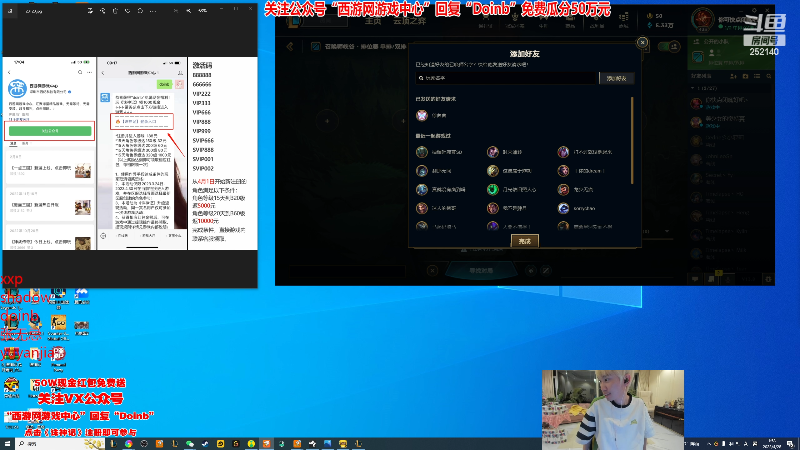Collapse the friends group expander arrow
The width and height of the screenshot is (800, 450).
[x=692, y=88]
